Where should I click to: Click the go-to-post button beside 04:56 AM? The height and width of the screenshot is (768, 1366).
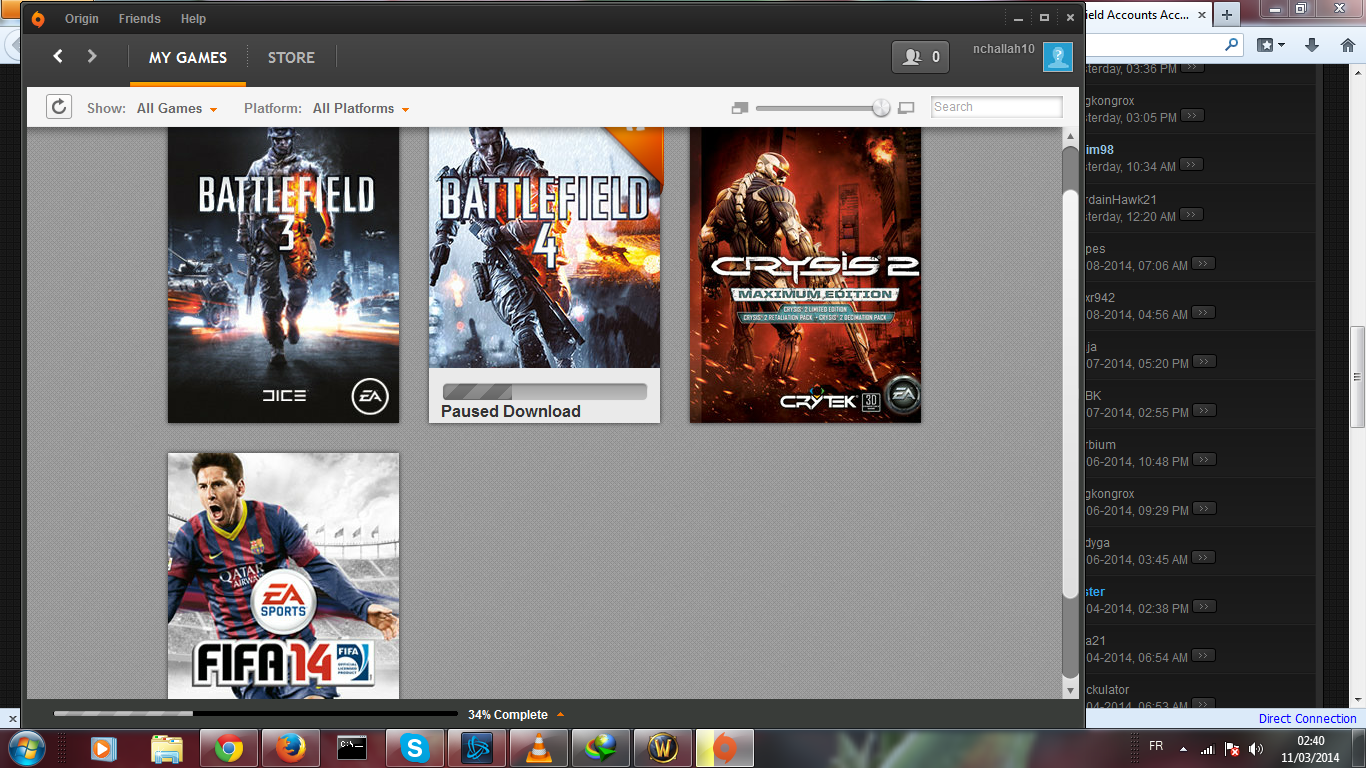coord(1203,313)
